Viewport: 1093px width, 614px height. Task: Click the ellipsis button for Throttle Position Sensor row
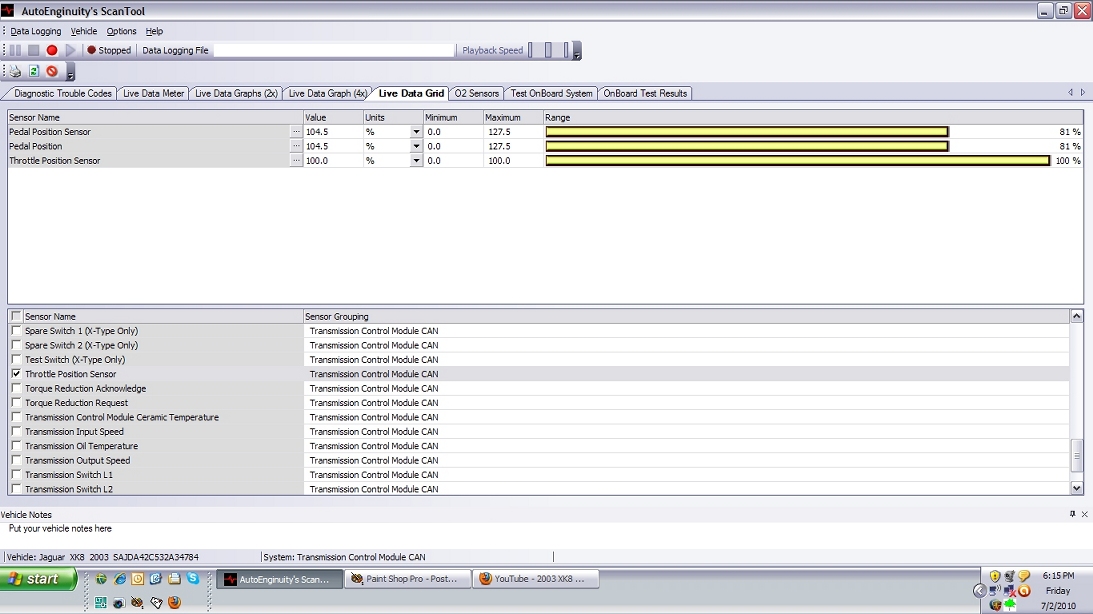point(296,160)
